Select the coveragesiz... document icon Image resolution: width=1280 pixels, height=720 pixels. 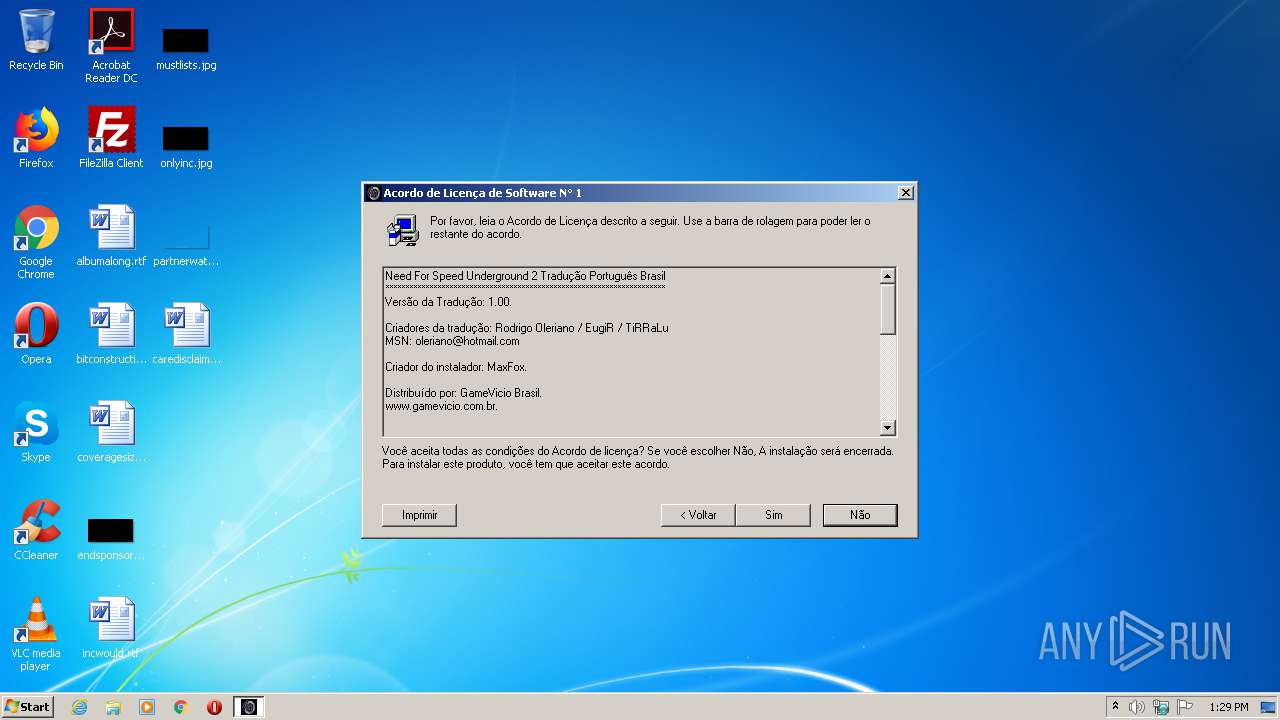point(111,432)
